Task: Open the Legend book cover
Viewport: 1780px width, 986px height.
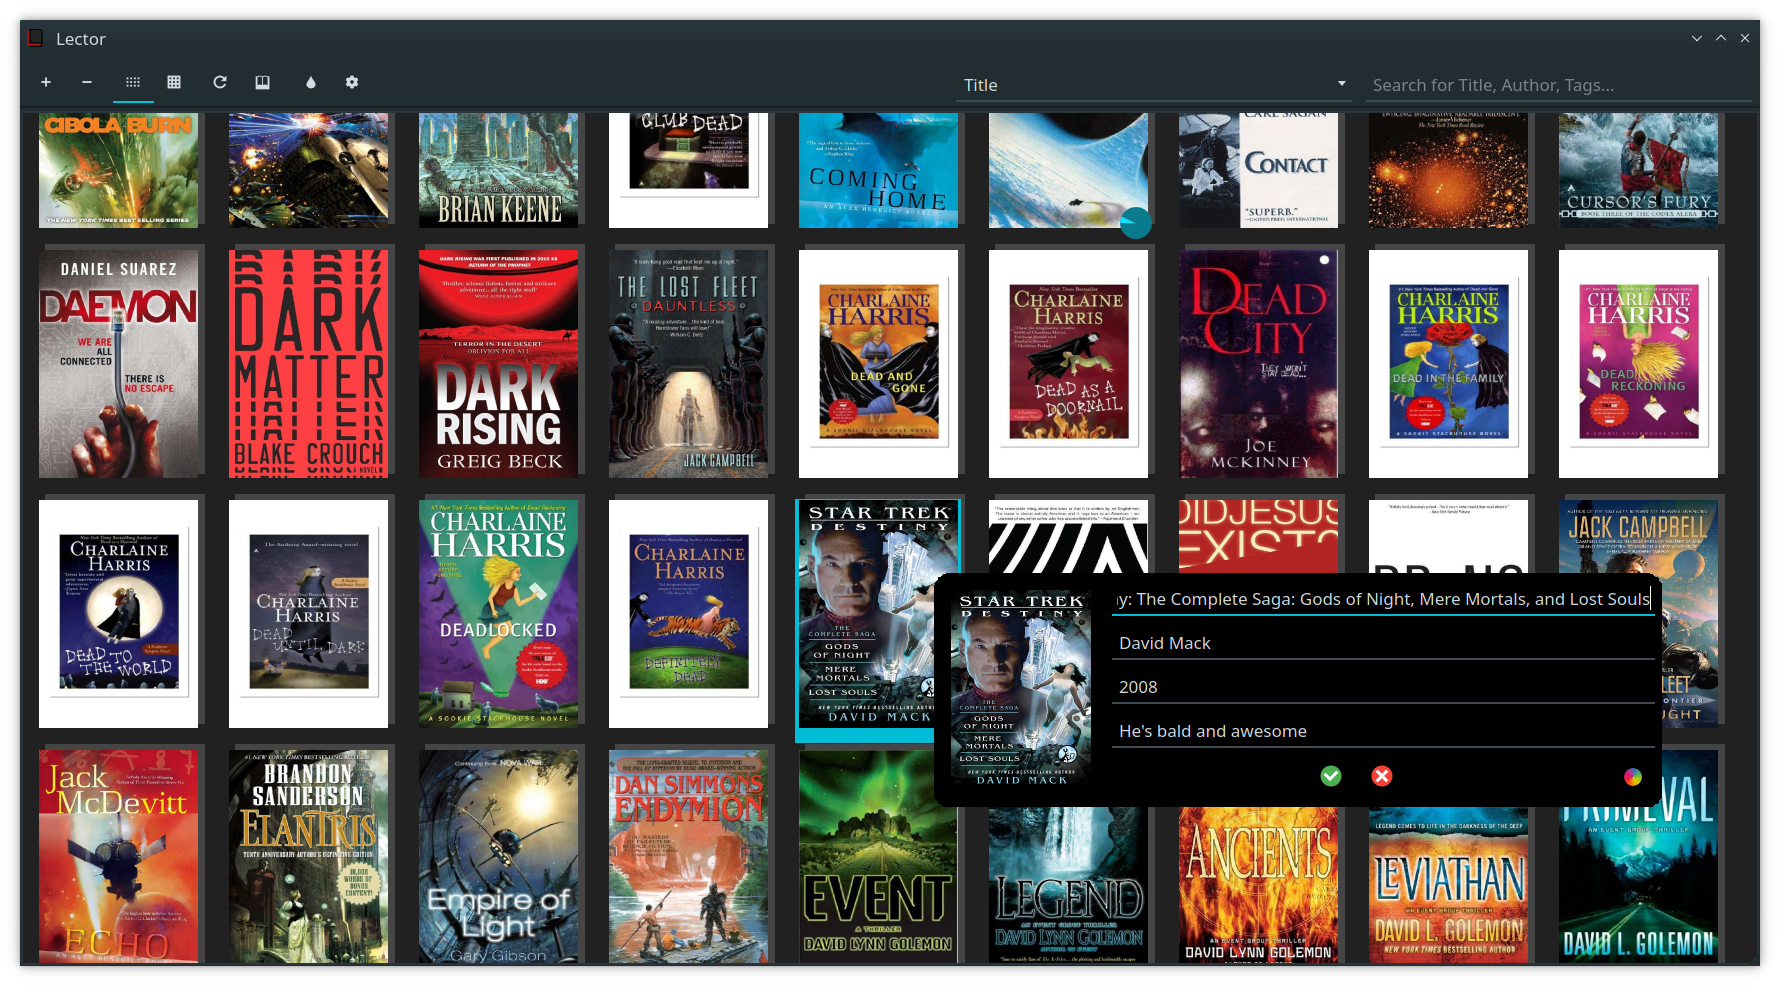Action: 1068,886
